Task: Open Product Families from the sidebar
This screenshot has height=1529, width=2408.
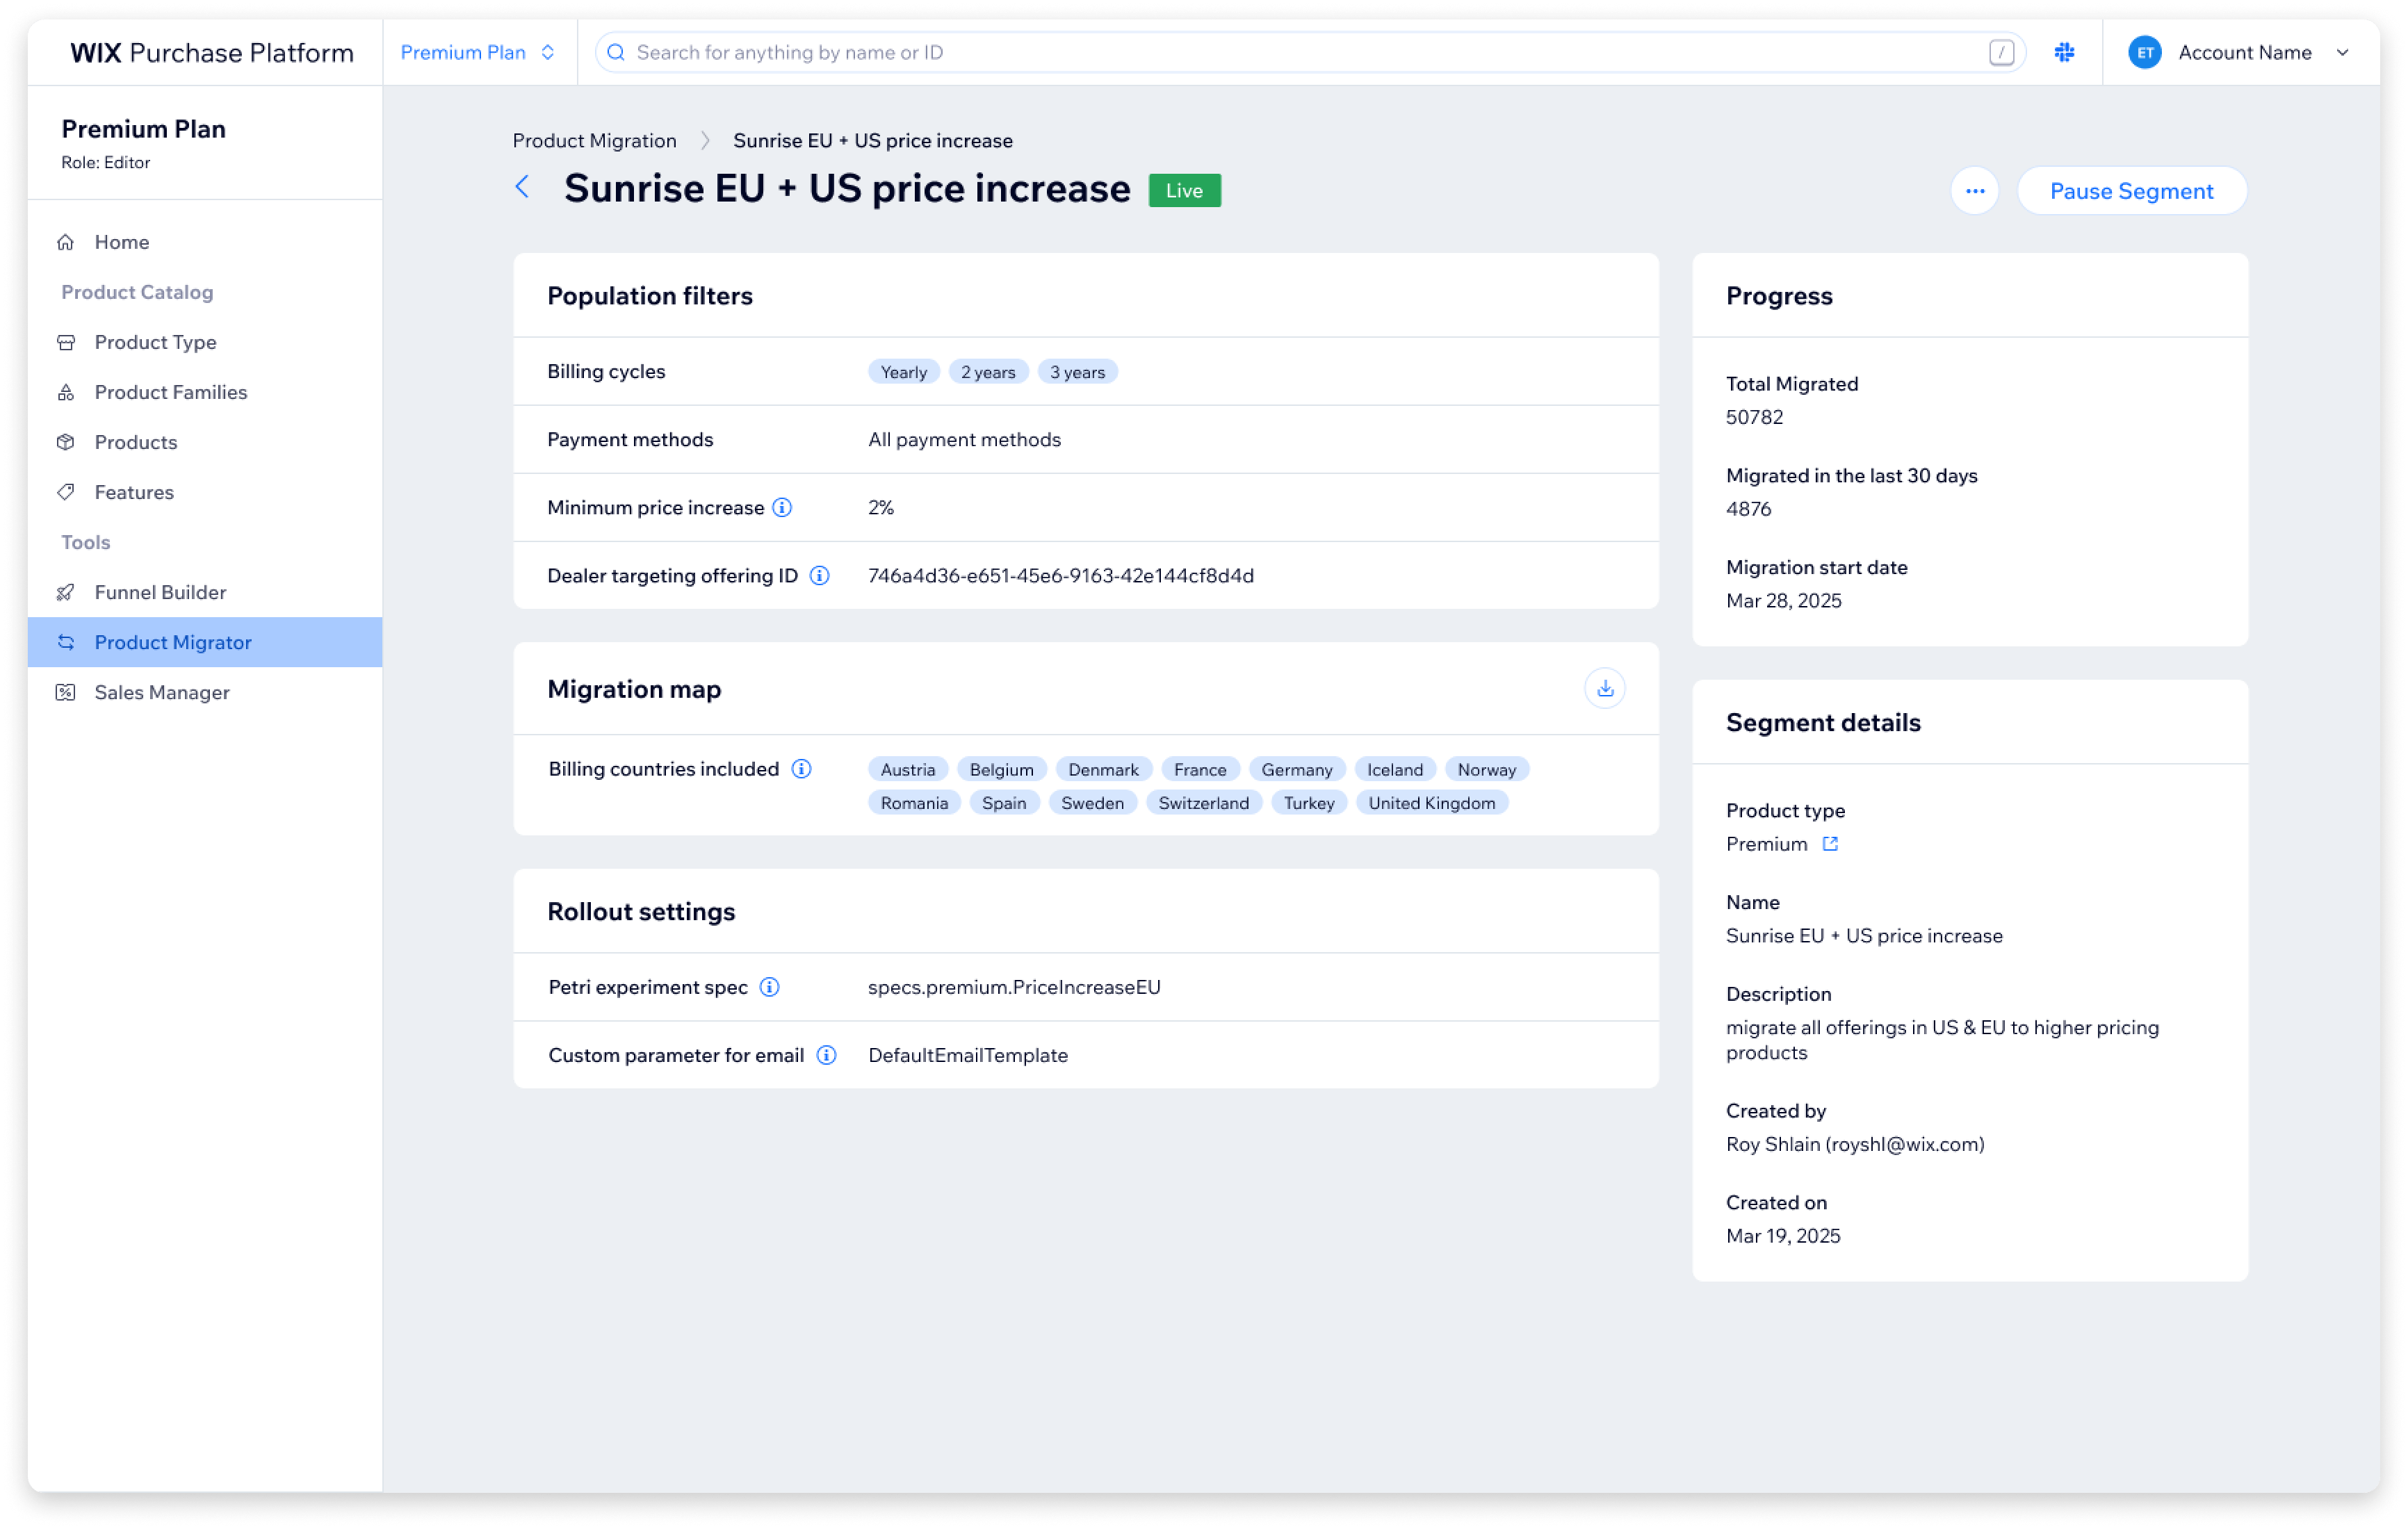Action: point(205,392)
